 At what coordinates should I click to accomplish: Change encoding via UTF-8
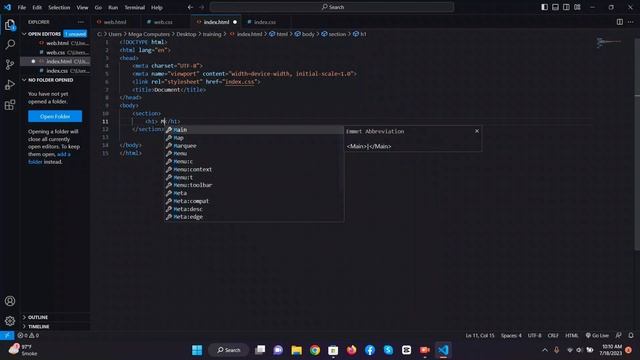(534, 336)
